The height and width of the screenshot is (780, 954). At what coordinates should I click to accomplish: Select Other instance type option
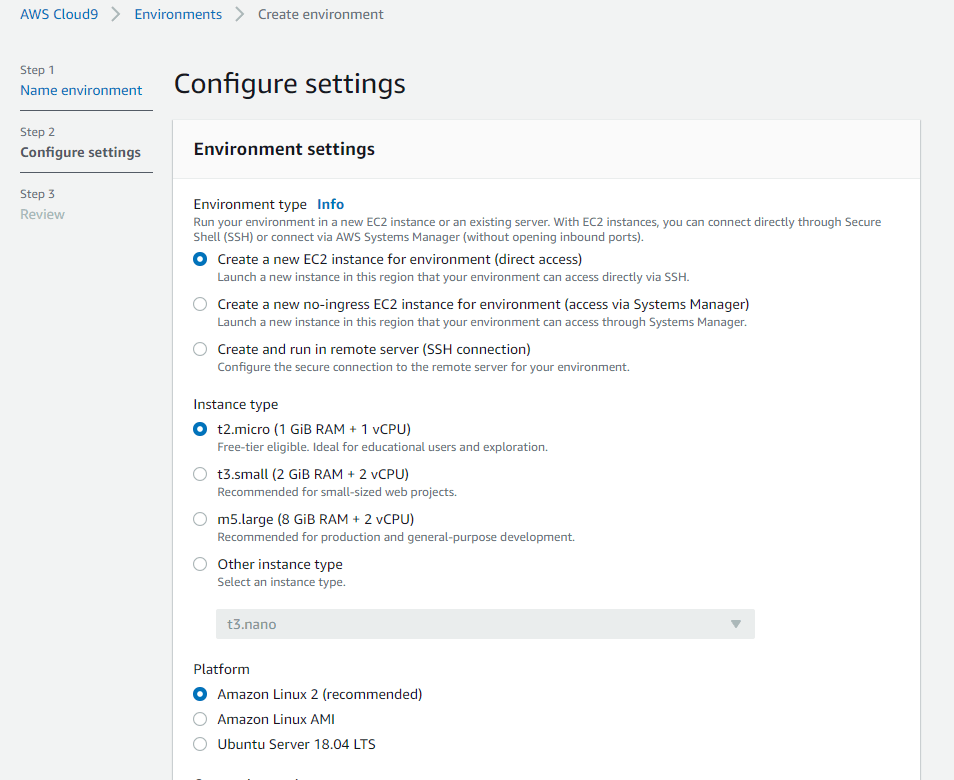click(200, 564)
